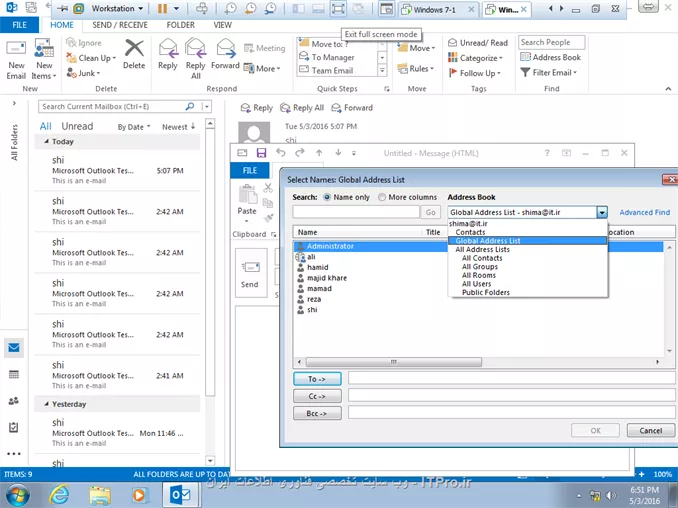Click Redo arrow in message window toolbar
678x508 pixels.
pyautogui.click(x=300, y=153)
